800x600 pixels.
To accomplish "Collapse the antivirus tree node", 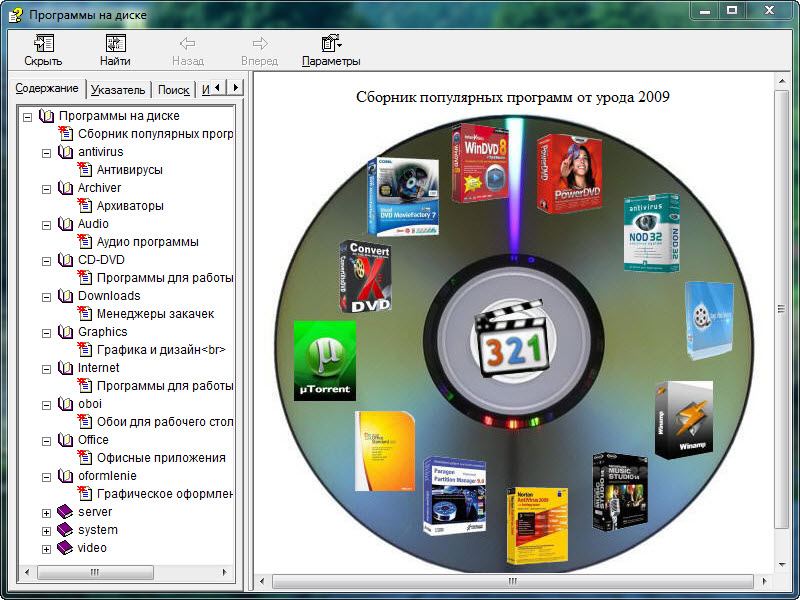I will pyautogui.click(x=46, y=153).
